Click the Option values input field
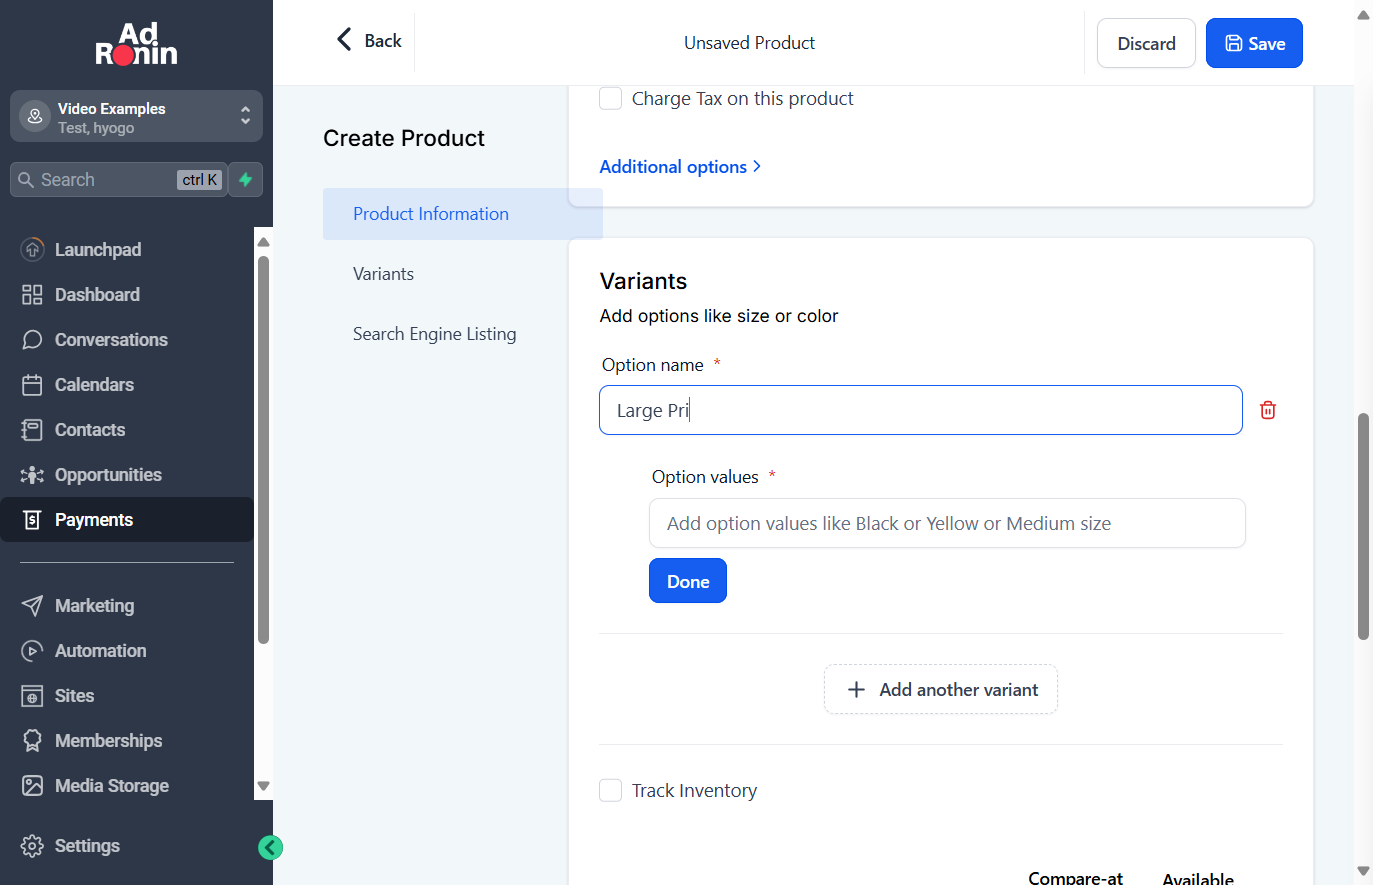The height and width of the screenshot is (885, 1373). (x=947, y=523)
